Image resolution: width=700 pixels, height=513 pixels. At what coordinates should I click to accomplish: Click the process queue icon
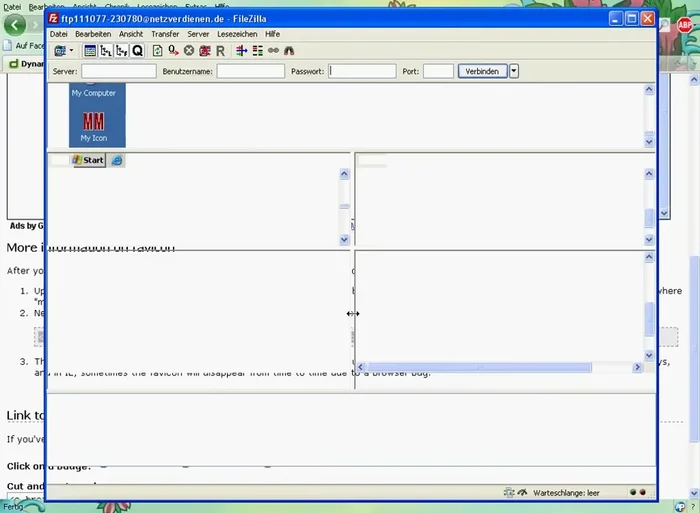[173, 51]
